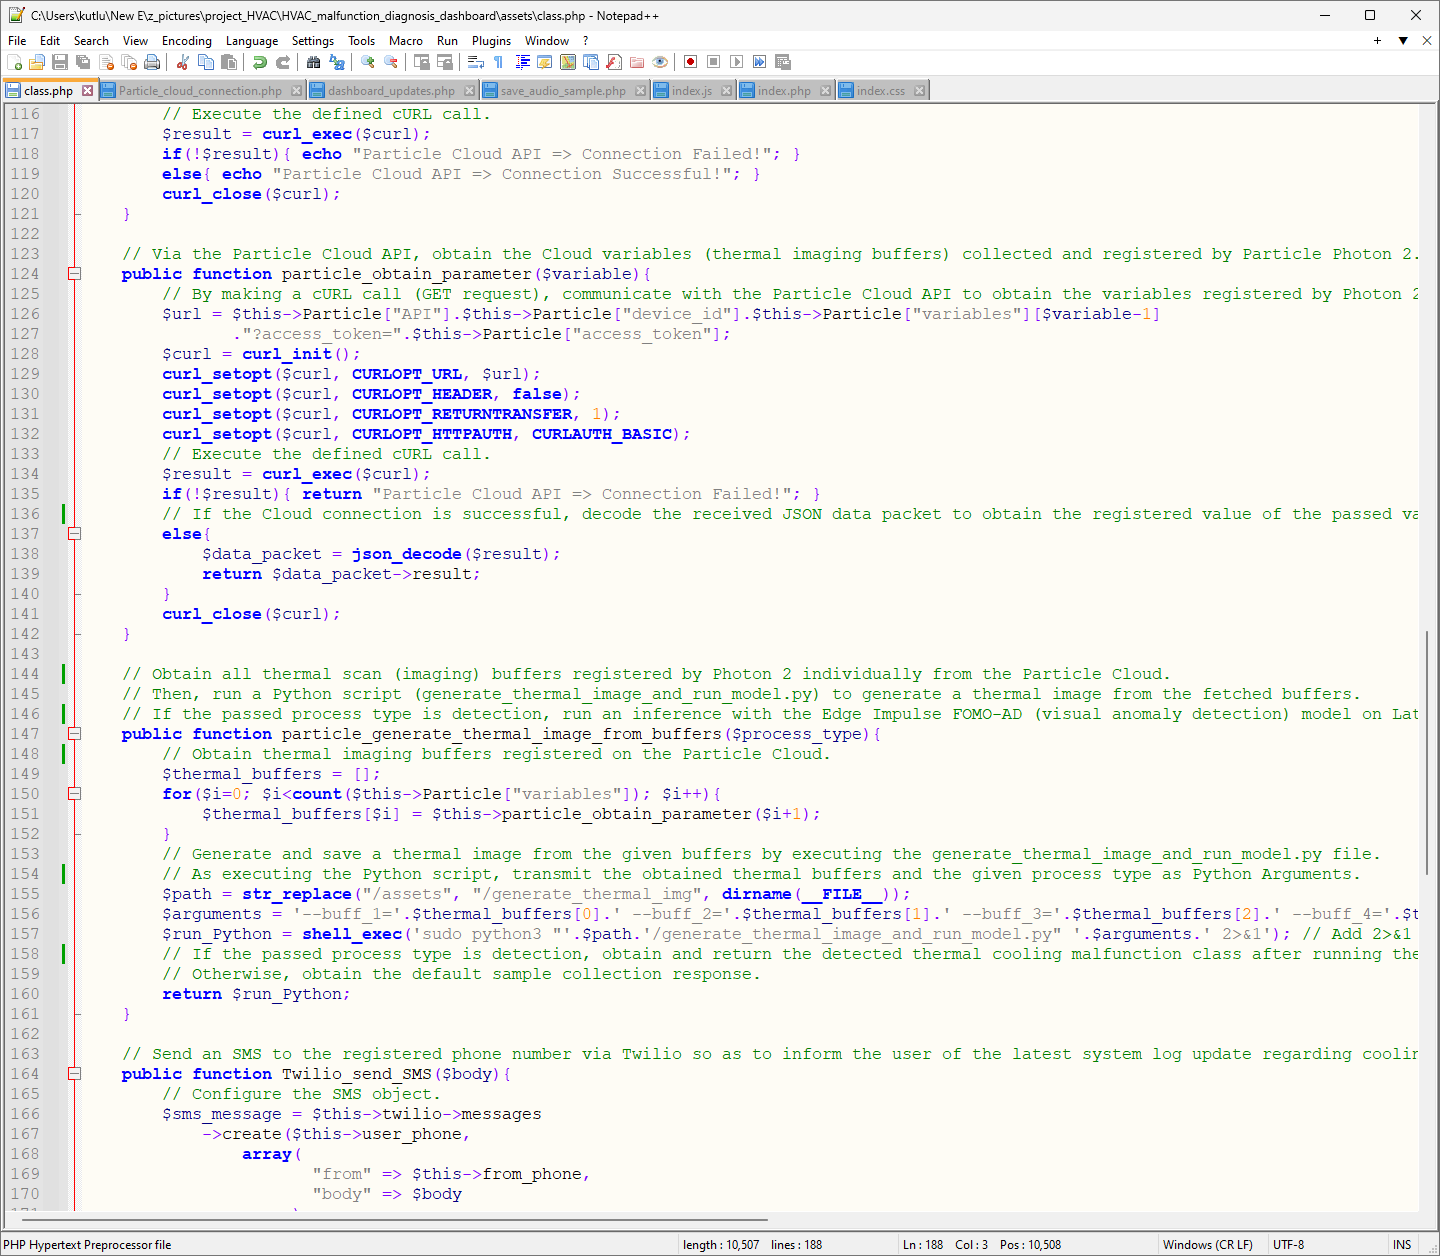Toggle Show All Characters pilcrow icon
Image resolution: width=1440 pixels, height=1256 pixels.
click(498, 62)
